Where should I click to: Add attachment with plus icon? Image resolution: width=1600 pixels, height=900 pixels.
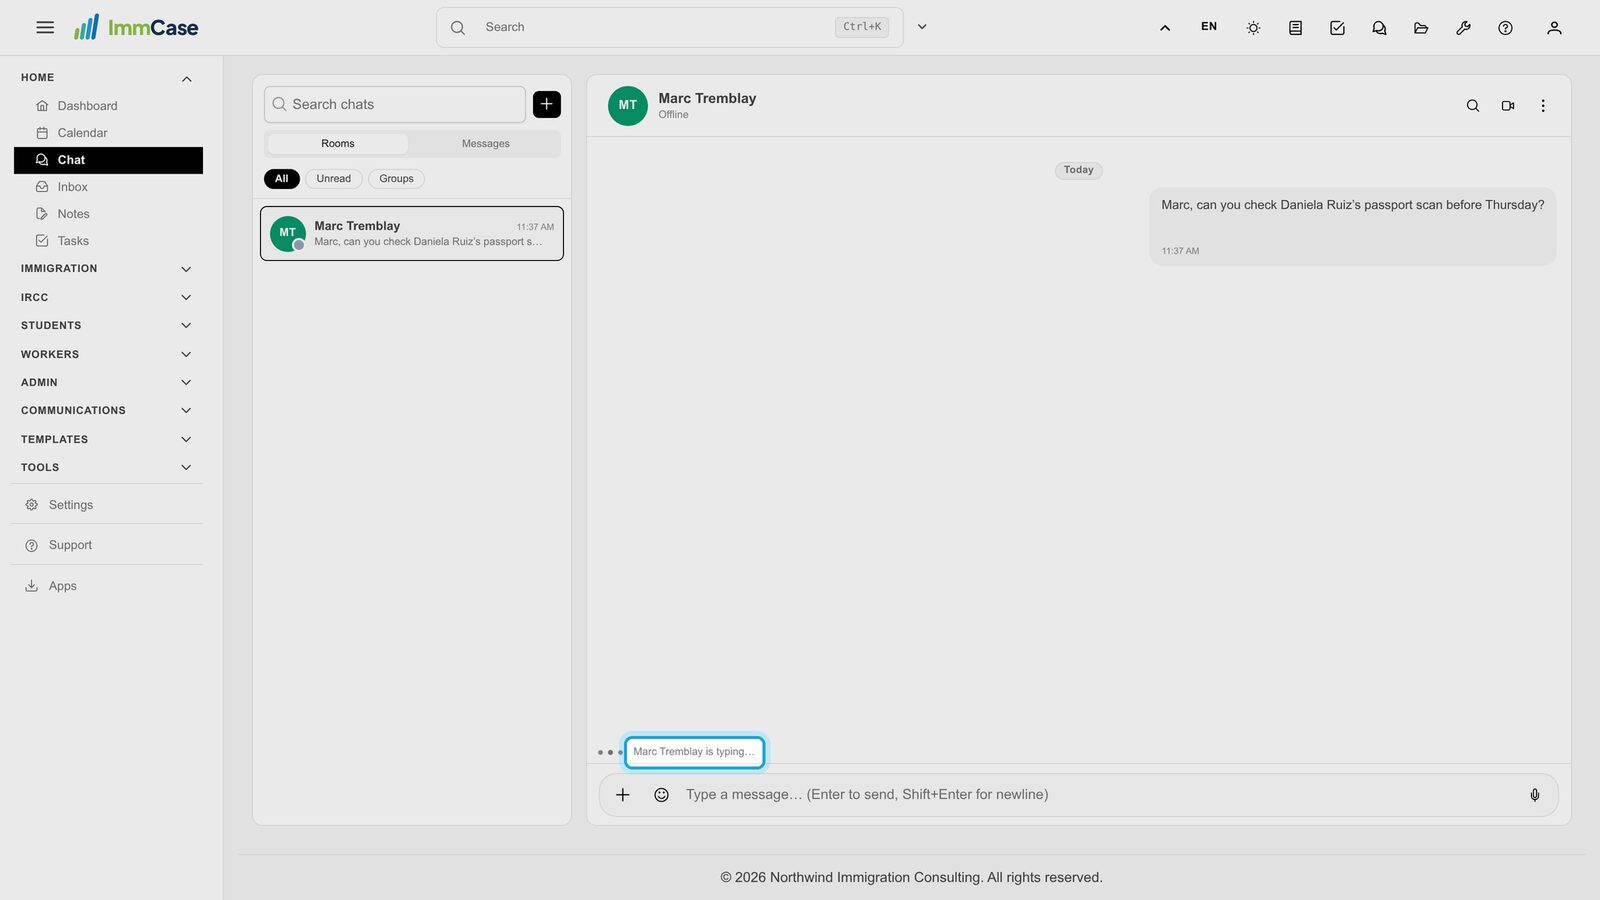623,795
